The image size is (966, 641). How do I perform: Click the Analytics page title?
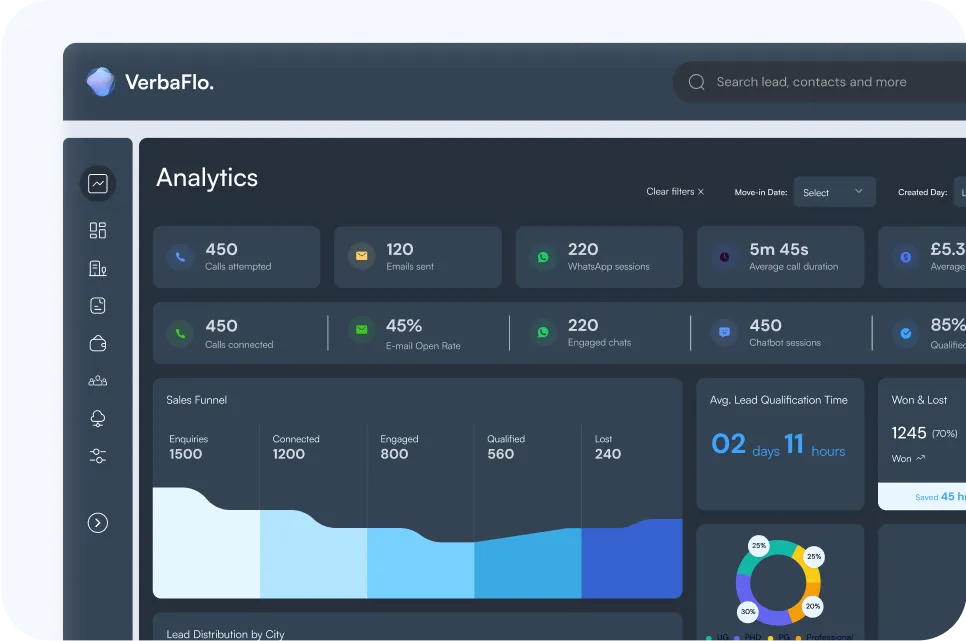[207, 178]
